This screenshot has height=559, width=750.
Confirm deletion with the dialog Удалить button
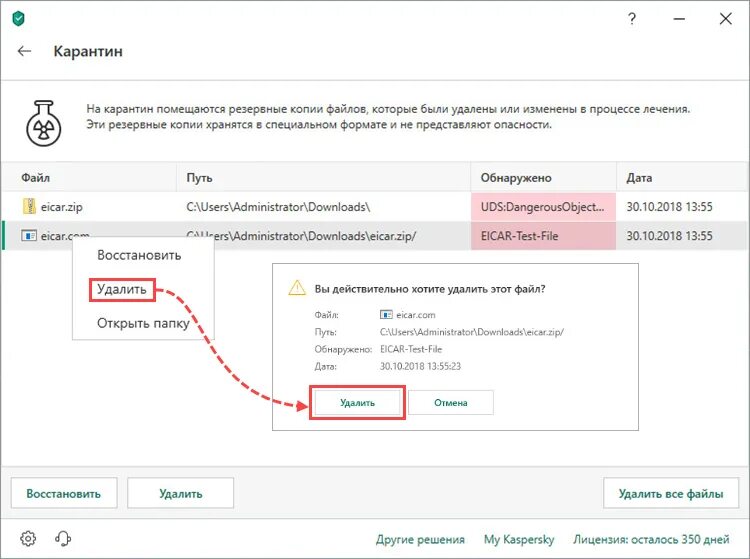357,402
